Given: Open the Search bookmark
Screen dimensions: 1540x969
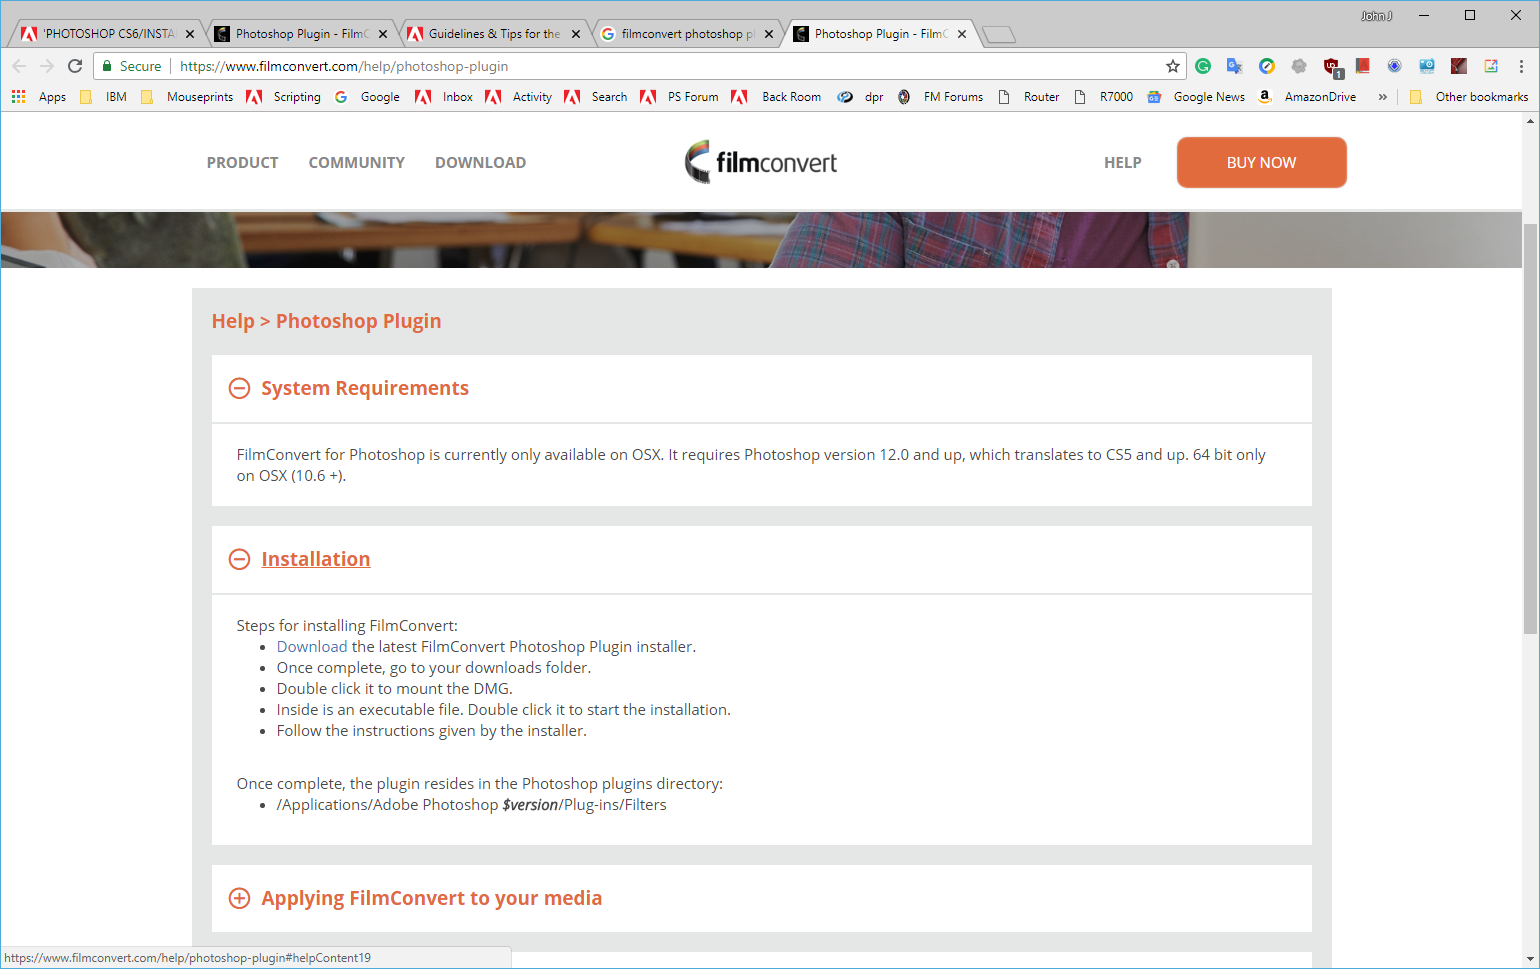Looking at the screenshot, I should [x=596, y=97].
